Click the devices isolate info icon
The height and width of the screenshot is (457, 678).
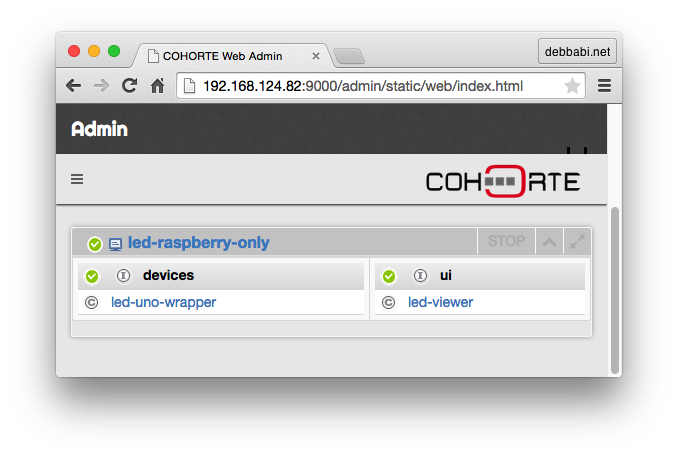pyautogui.click(x=123, y=275)
